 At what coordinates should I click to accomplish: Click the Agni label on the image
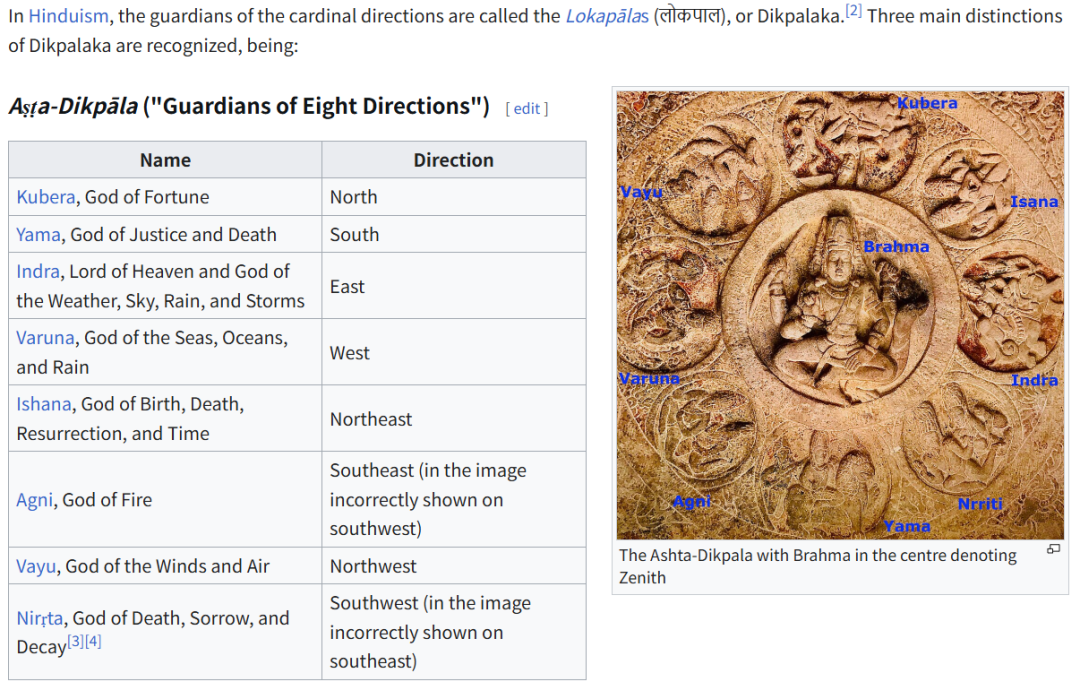[x=692, y=501]
